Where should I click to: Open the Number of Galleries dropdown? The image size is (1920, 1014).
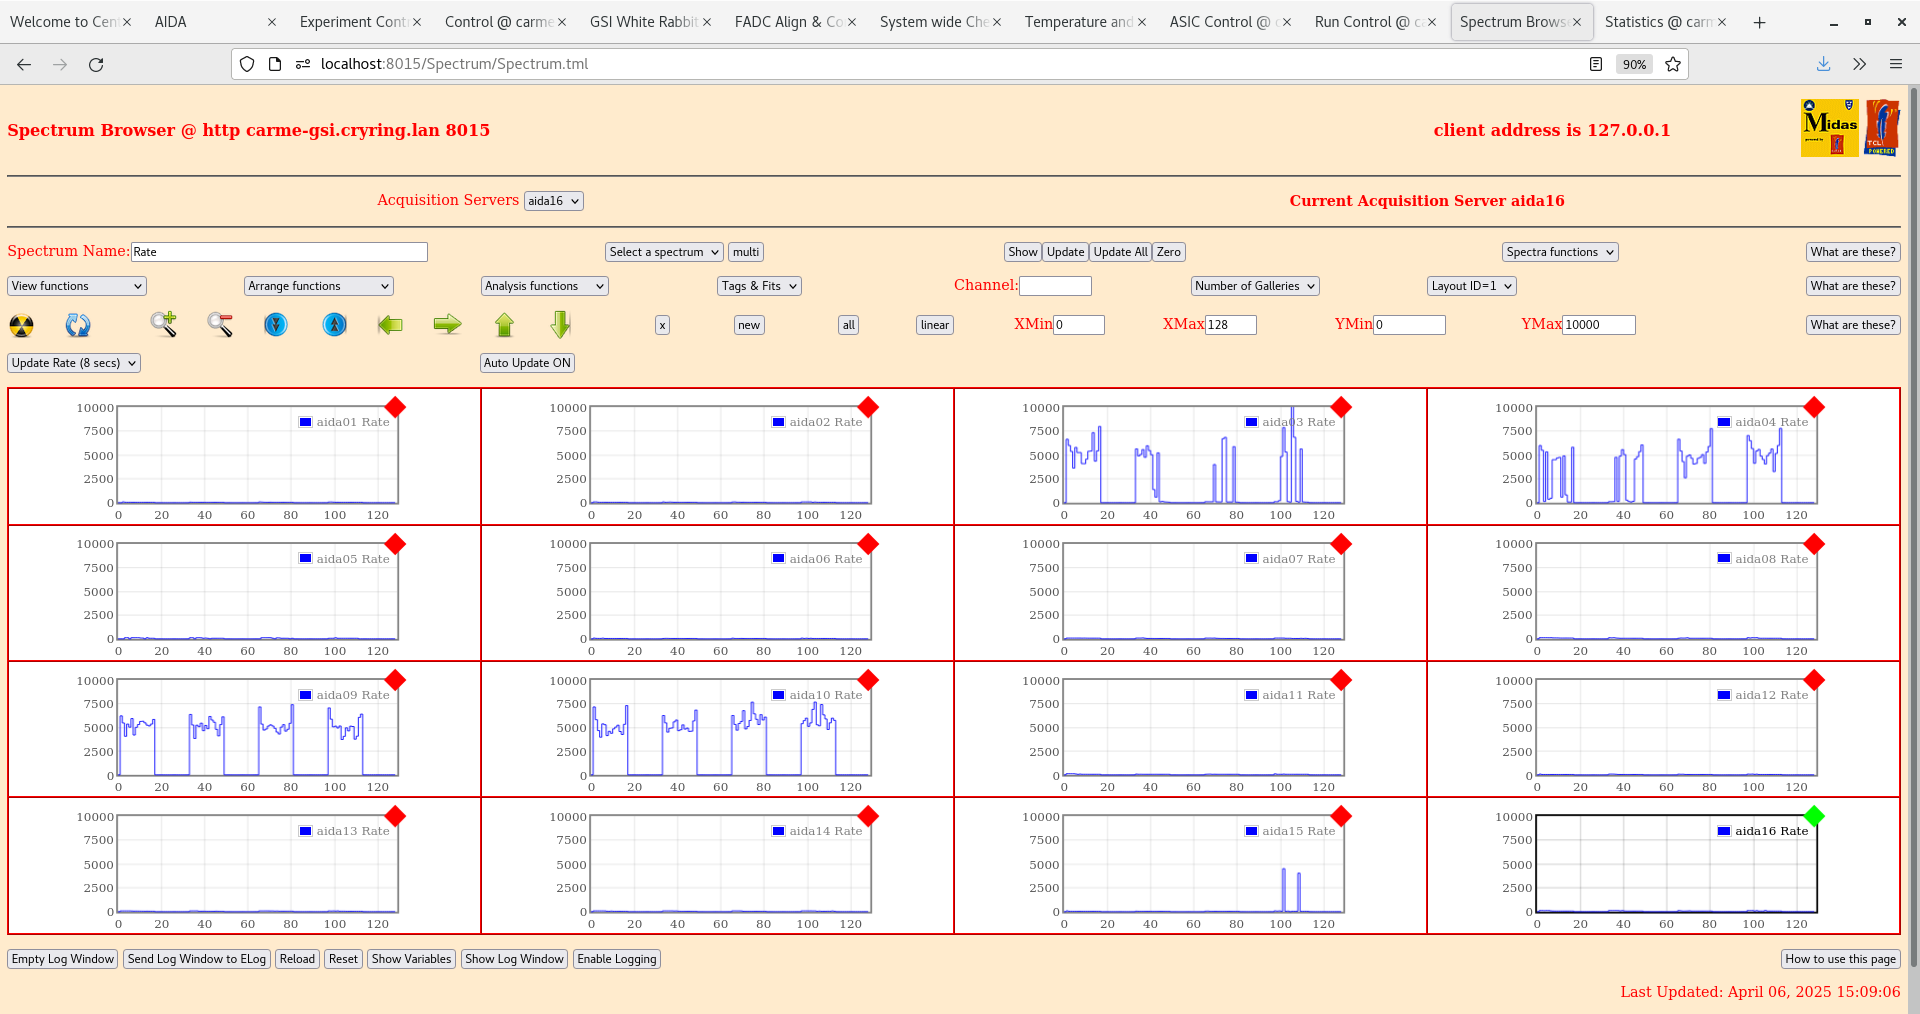[1255, 286]
